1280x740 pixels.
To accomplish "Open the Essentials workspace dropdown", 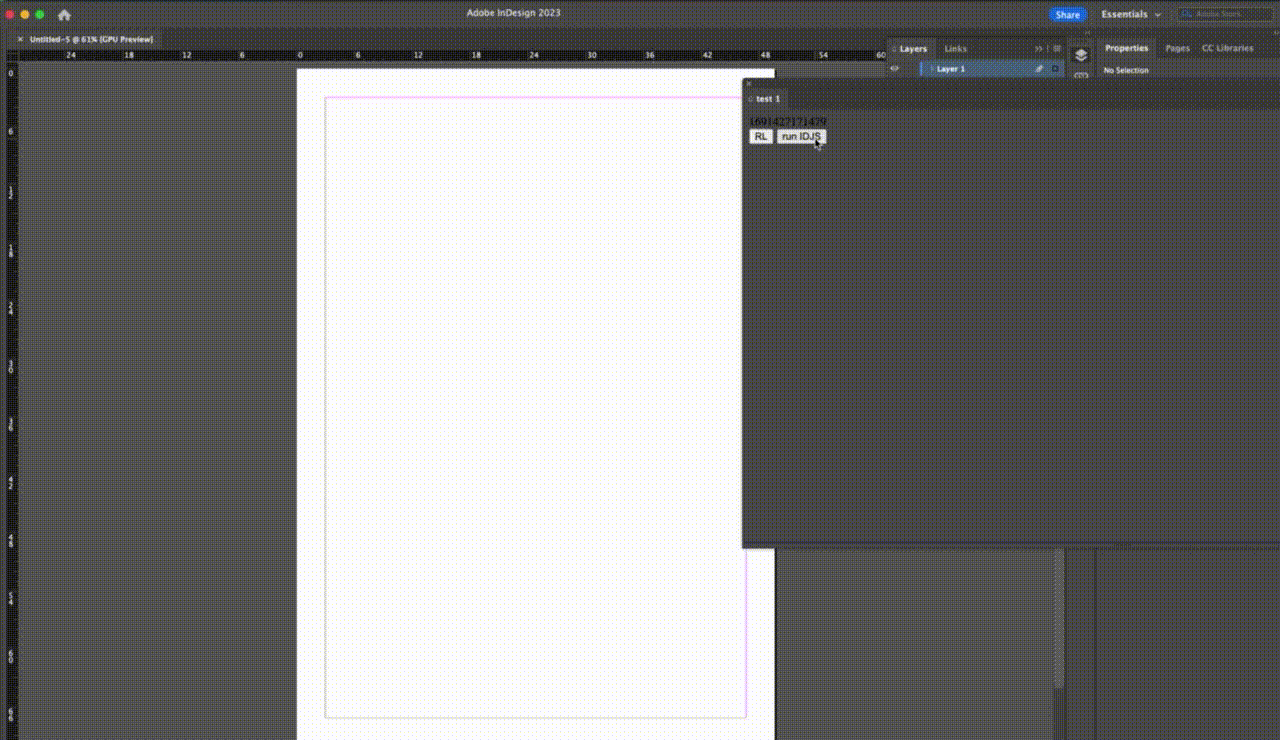I will click(x=1131, y=15).
